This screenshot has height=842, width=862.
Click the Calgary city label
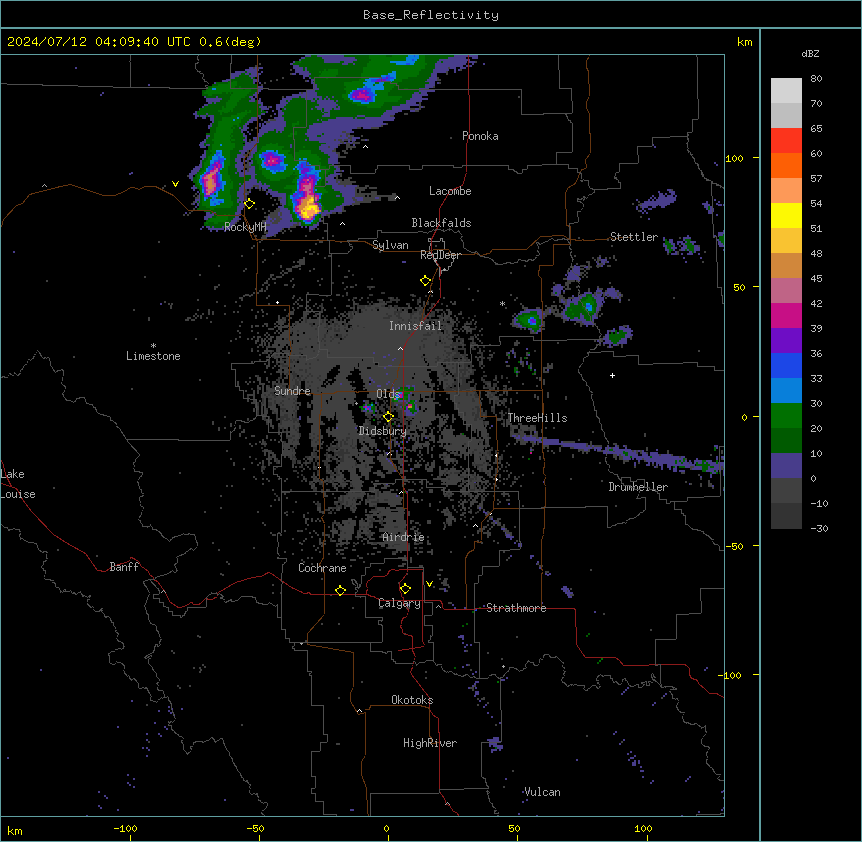pos(400,603)
